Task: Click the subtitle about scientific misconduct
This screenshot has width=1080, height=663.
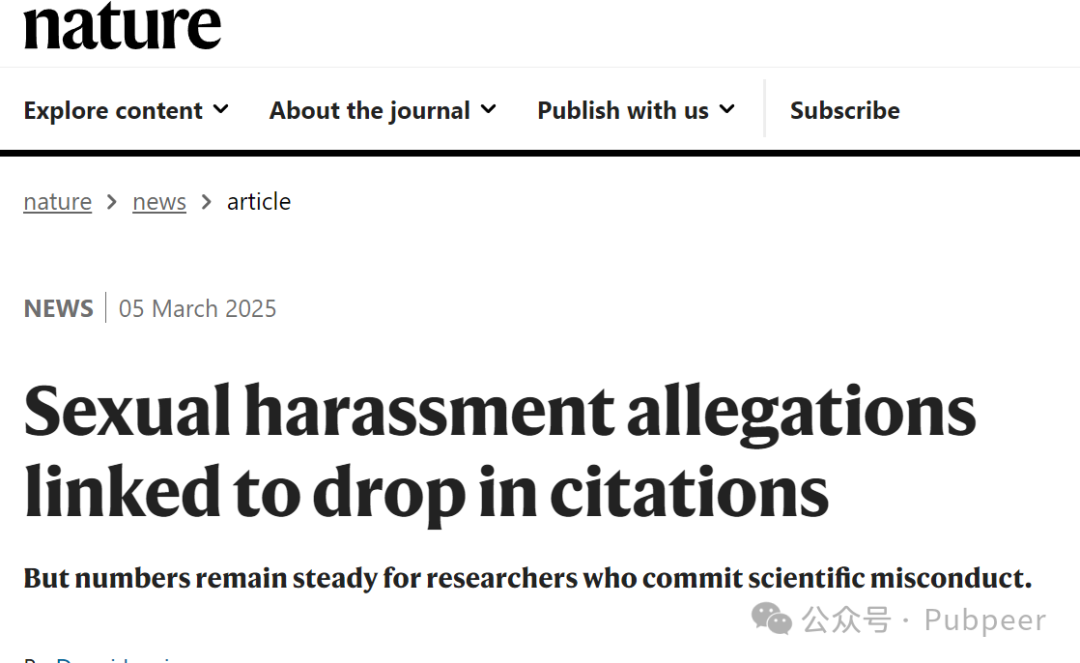Action: click(528, 578)
